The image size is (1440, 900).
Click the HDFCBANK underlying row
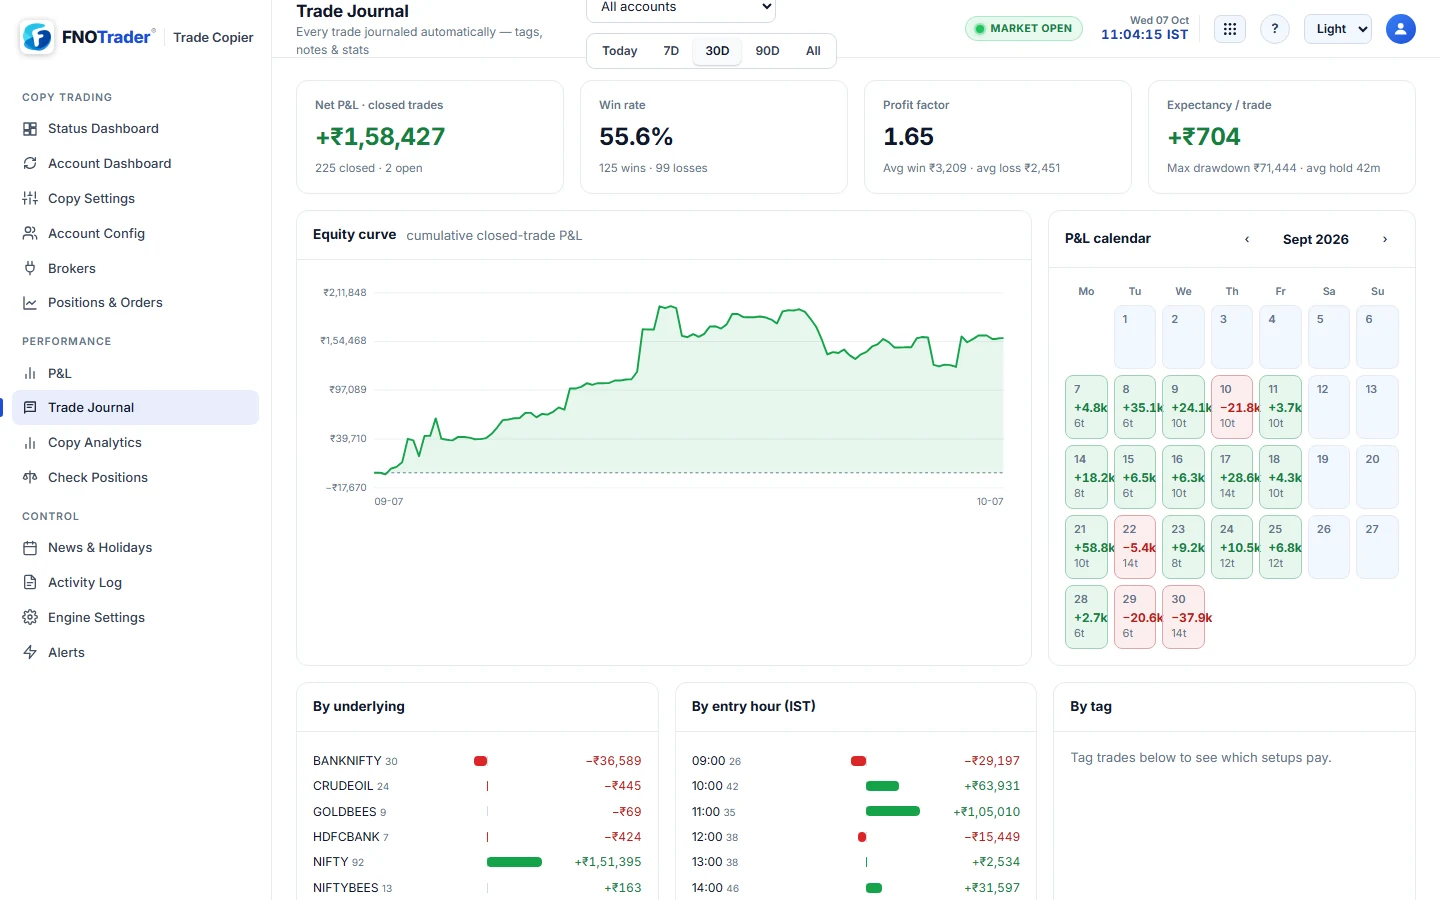tap(477, 837)
